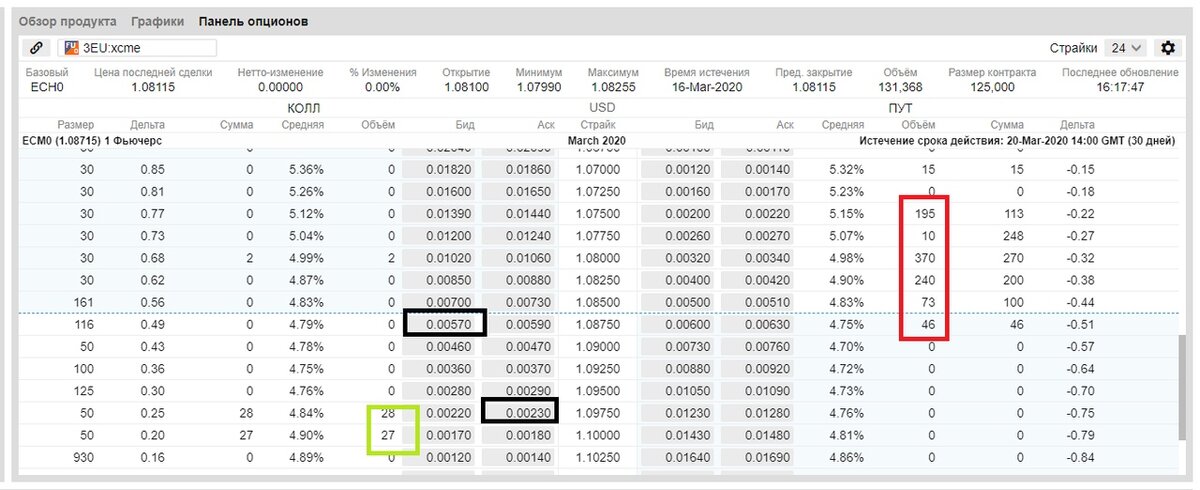Switch to the Графики tab

157,21
